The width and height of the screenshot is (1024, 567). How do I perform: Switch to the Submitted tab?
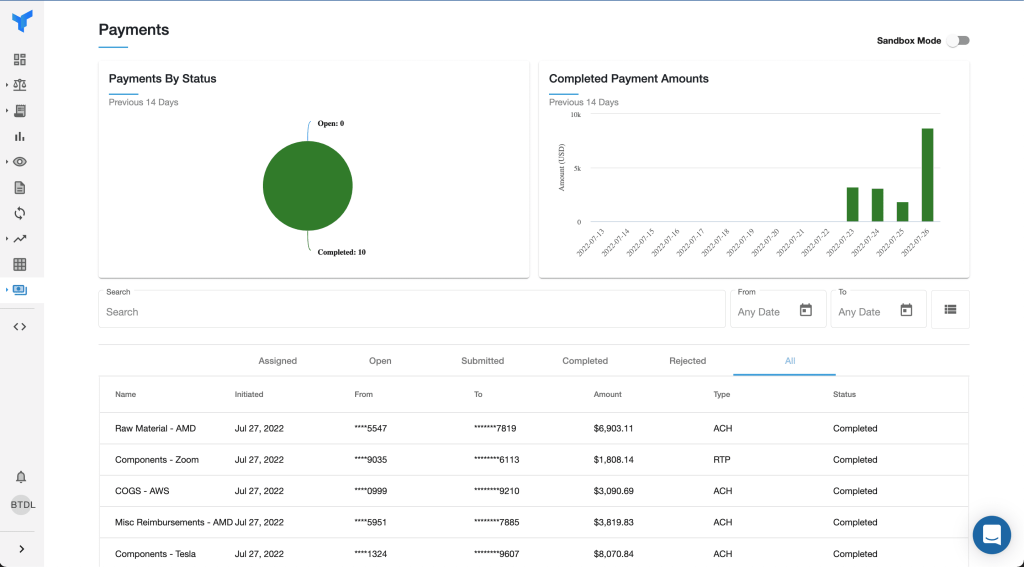pos(483,361)
